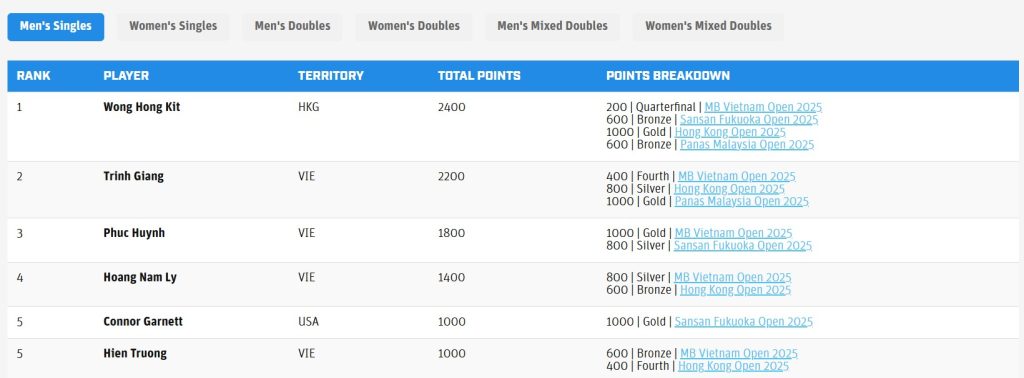The image size is (1024, 378).
Task: Open Wong Hong Kit's Panas Malaysia Open 2025 link
Action: [x=746, y=144]
